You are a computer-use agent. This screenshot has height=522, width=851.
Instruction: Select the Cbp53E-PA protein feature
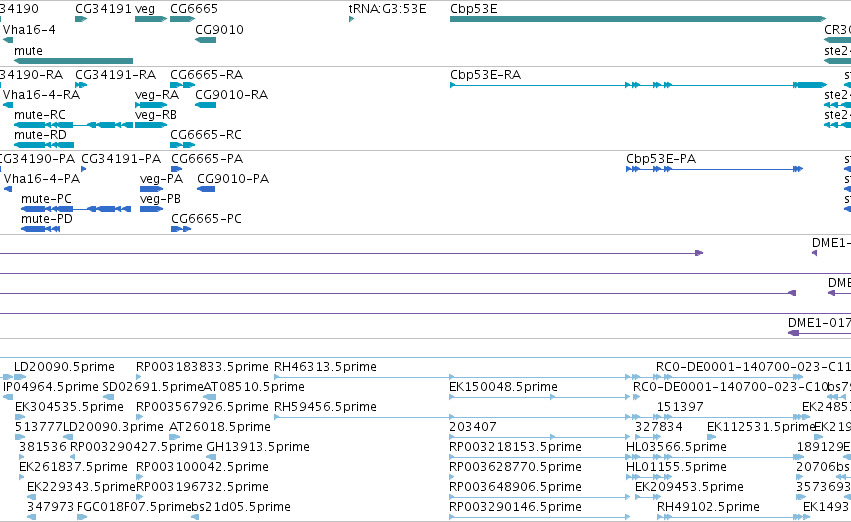coord(714,169)
